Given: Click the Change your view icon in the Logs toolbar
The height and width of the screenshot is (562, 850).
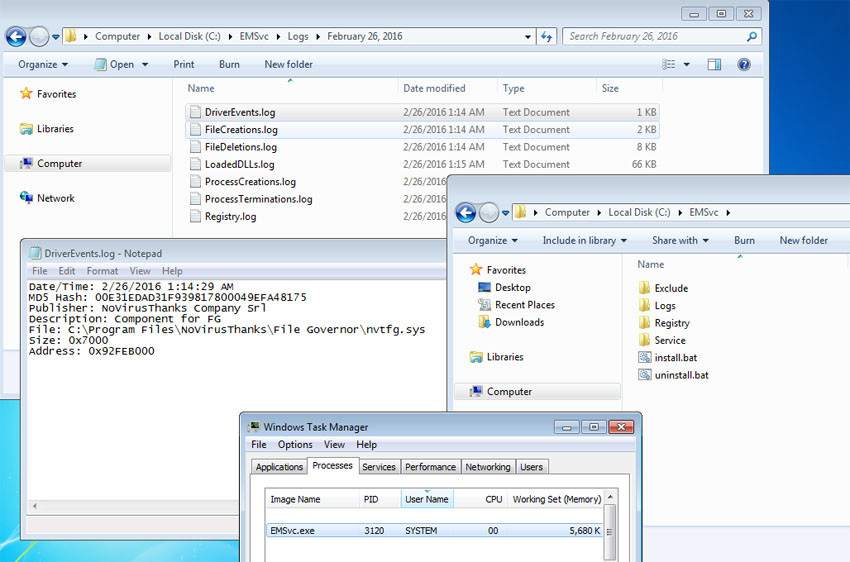Looking at the screenshot, I should (x=668, y=64).
